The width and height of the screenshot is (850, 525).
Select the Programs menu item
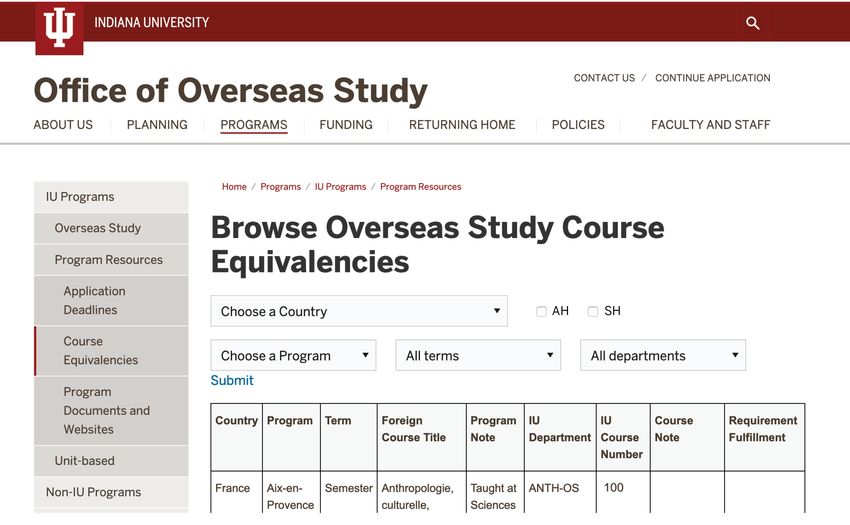254,125
